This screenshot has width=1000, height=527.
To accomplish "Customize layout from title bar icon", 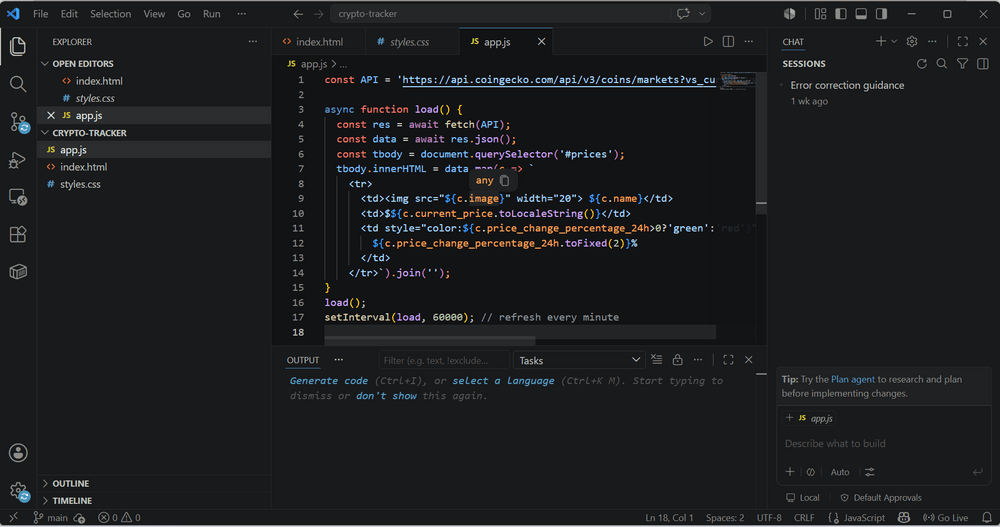I will (820, 14).
